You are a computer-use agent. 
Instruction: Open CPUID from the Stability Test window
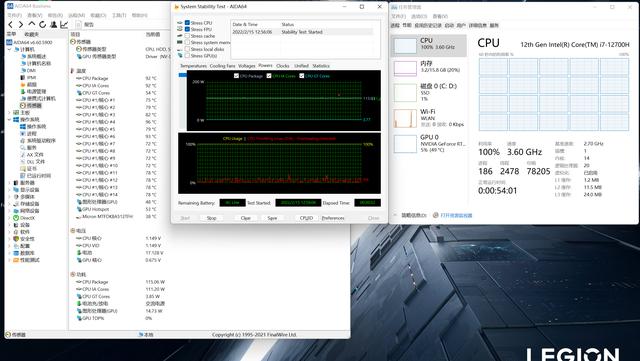click(x=306, y=218)
